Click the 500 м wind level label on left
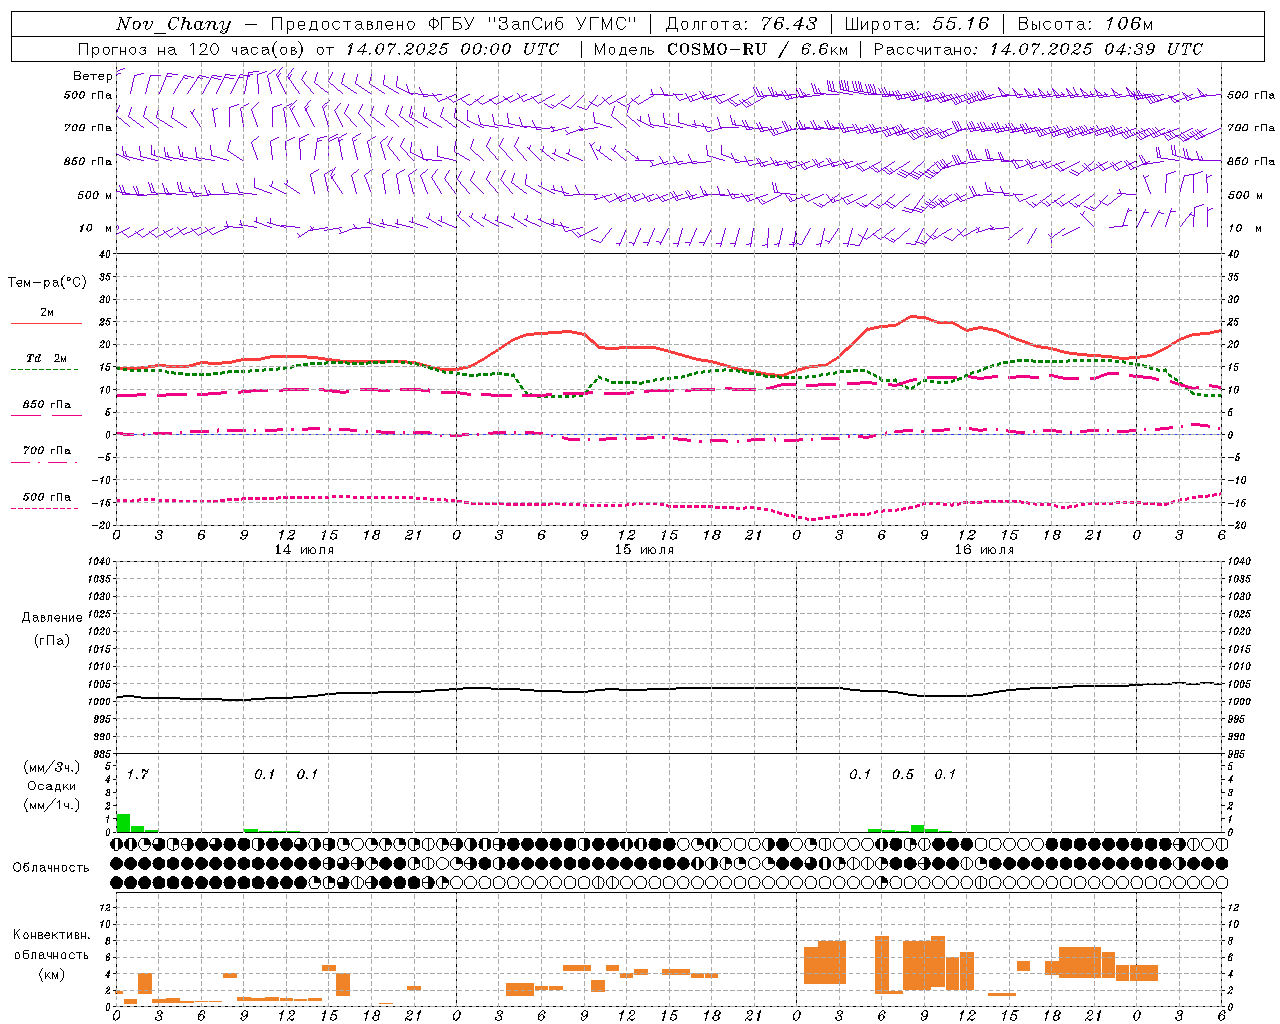Image resolution: width=1280 pixels, height=1024 pixels. pyautogui.click(x=95, y=195)
